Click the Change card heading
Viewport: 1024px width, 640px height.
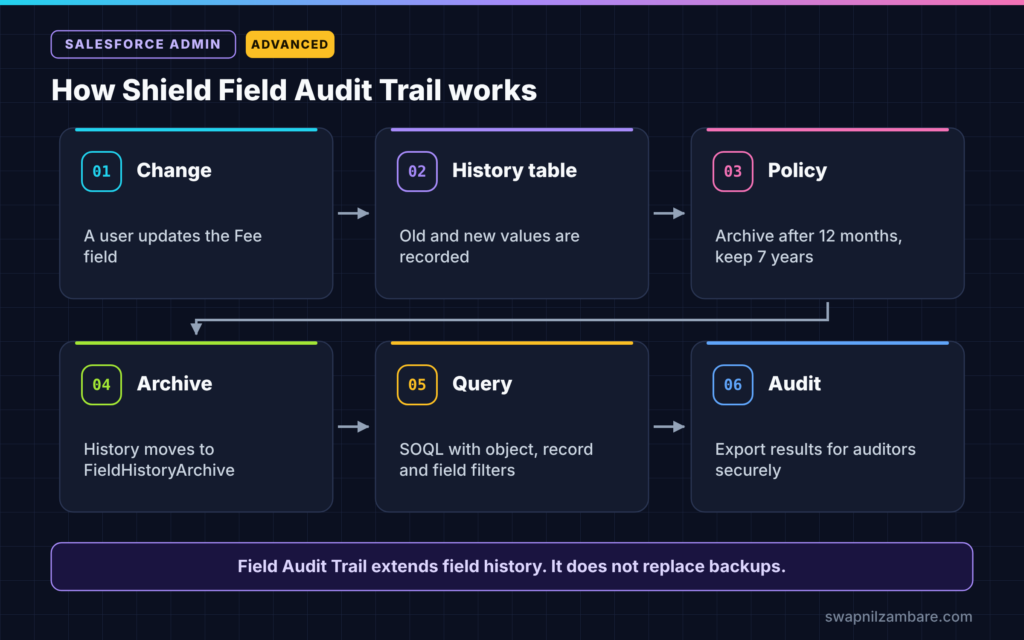(x=174, y=170)
